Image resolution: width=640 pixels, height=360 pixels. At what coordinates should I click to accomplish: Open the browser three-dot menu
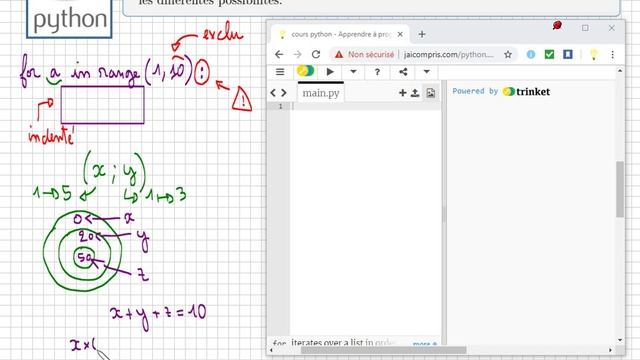point(612,54)
